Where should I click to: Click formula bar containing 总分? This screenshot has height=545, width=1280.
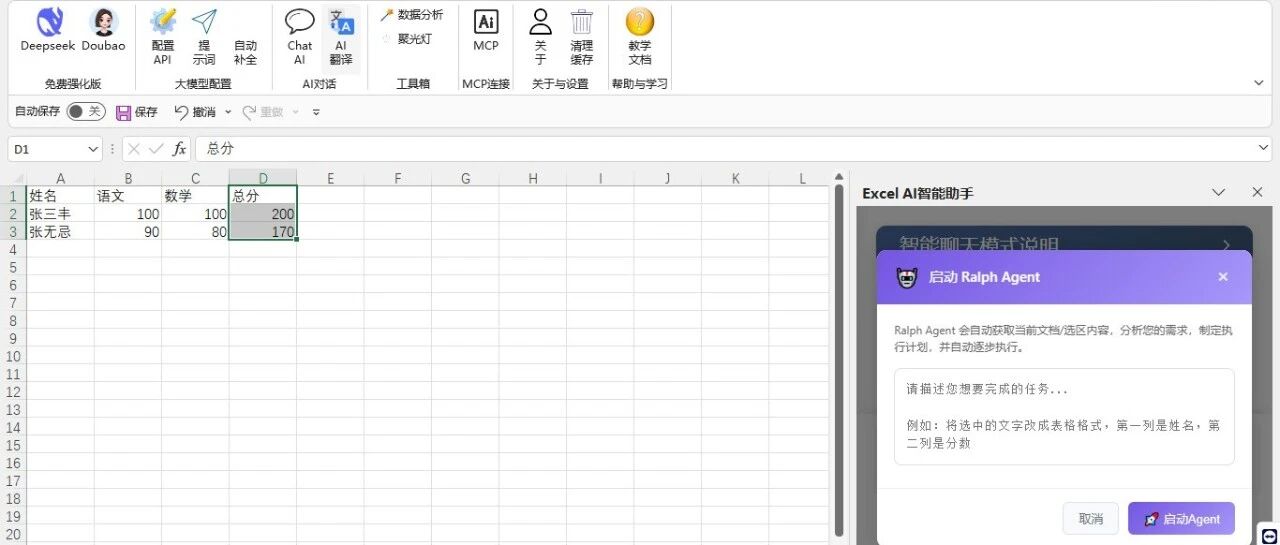tap(724, 149)
